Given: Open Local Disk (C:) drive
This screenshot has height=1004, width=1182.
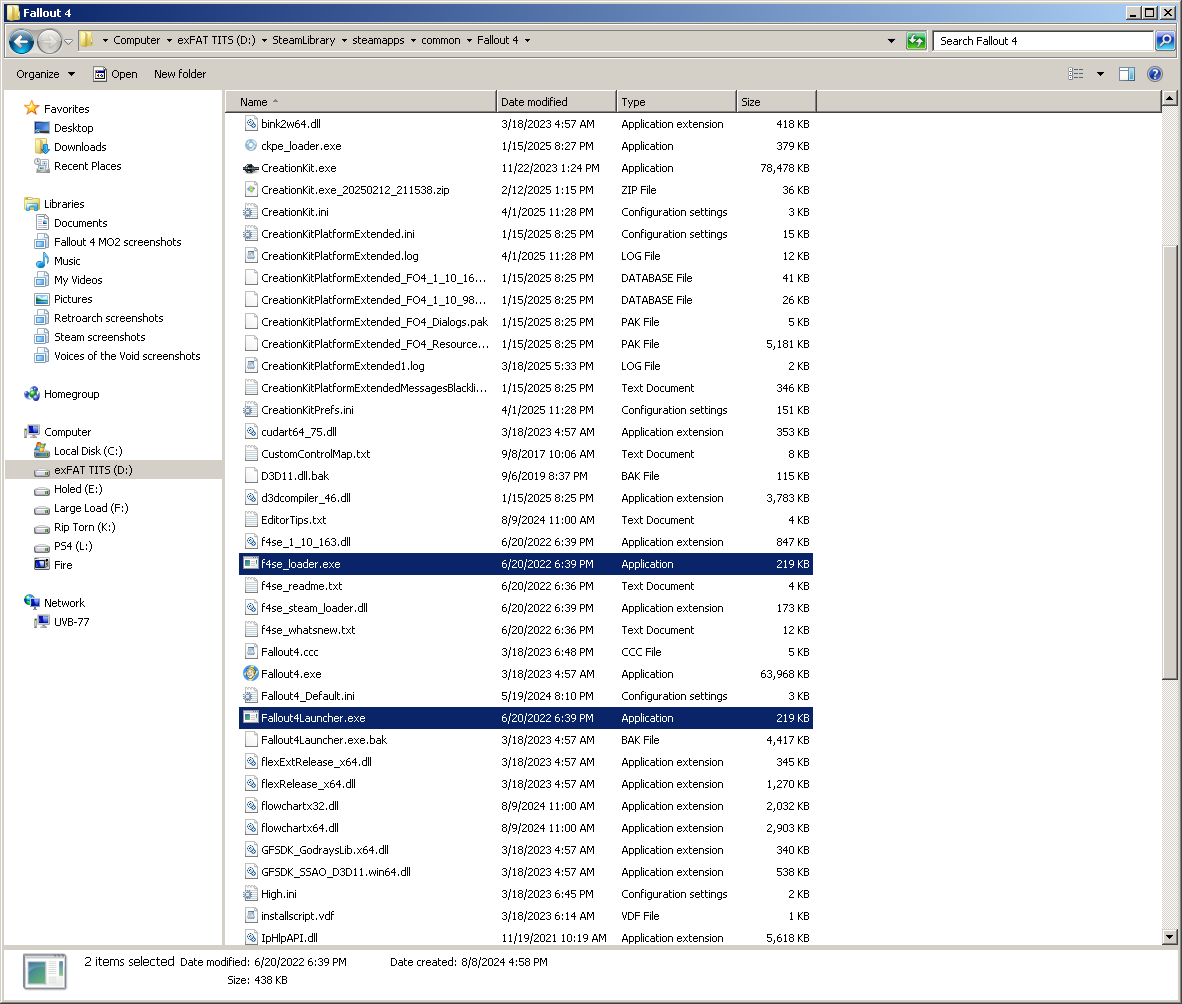Looking at the screenshot, I should point(87,451).
